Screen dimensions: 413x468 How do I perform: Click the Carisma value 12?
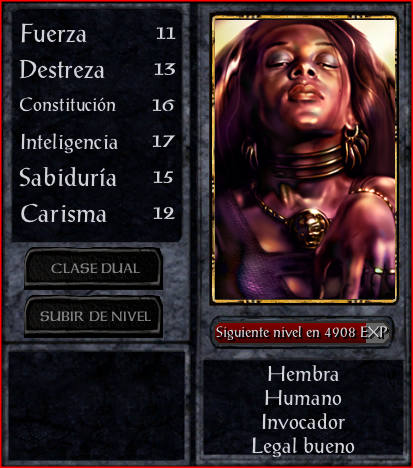pos(164,213)
